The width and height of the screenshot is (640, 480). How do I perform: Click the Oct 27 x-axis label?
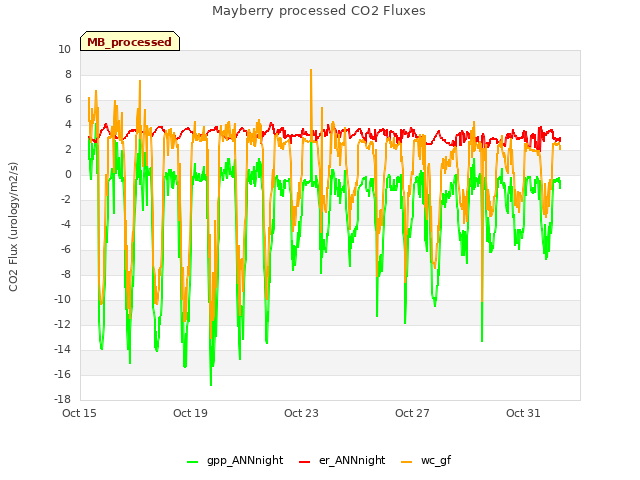(412, 413)
